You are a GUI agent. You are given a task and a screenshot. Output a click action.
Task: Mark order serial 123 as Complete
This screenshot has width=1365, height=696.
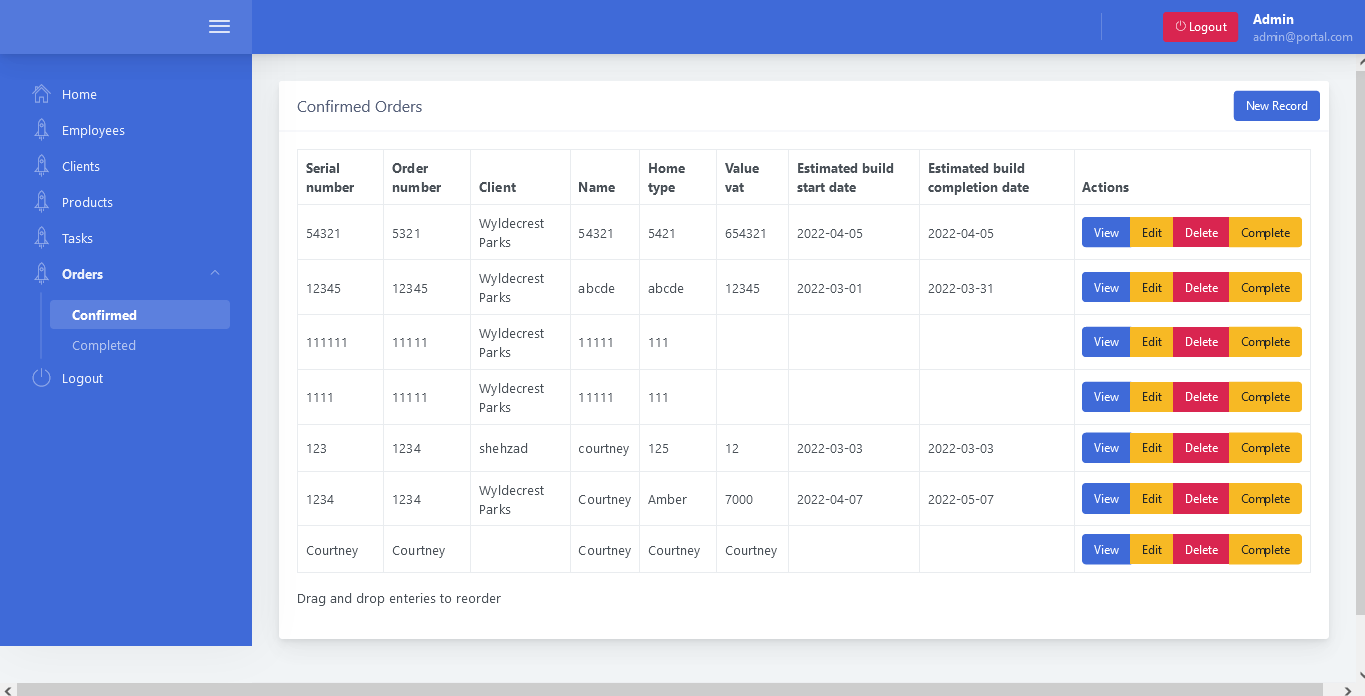tap(1265, 448)
